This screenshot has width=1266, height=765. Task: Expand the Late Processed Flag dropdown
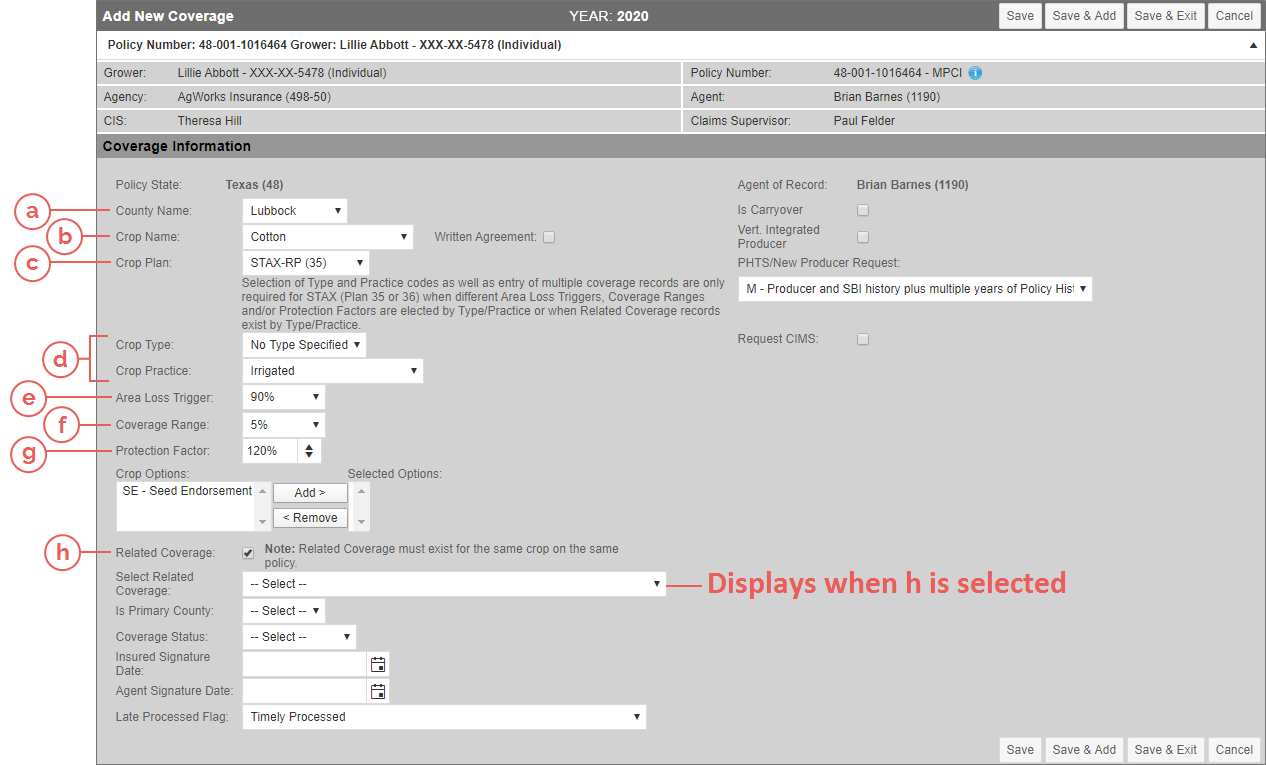pyautogui.click(x=444, y=717)
